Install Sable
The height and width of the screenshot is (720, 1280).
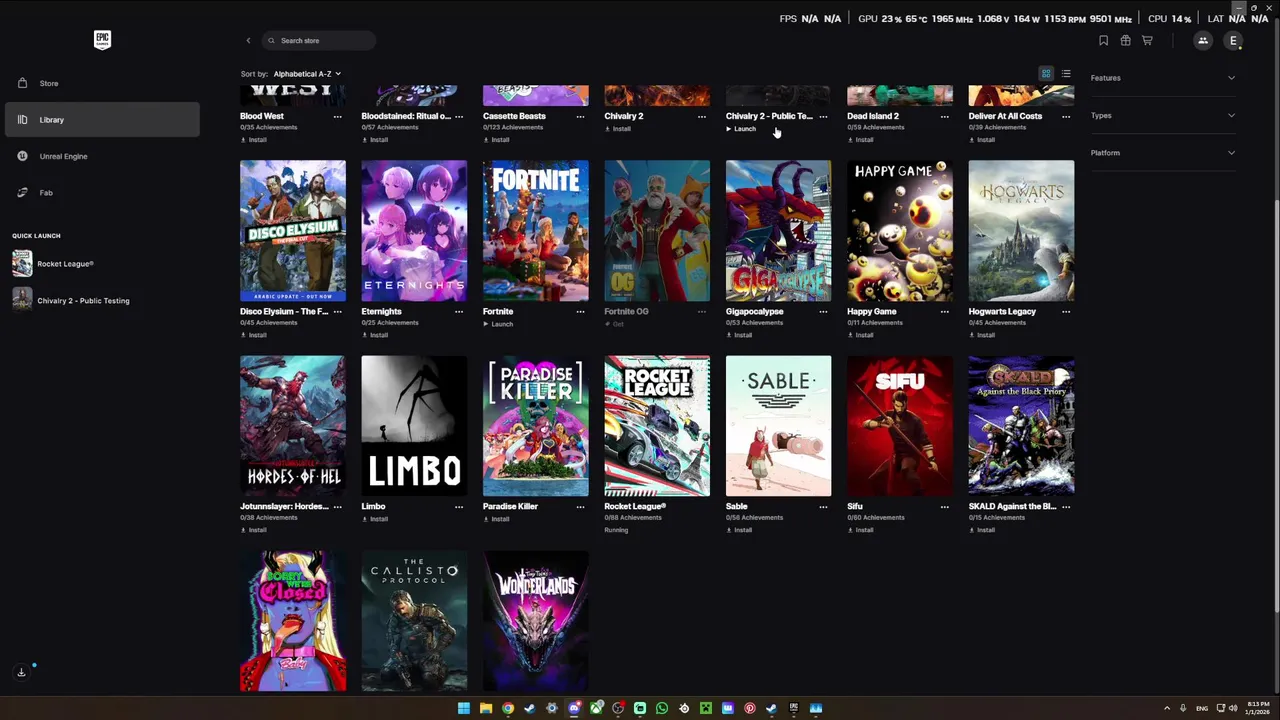pos(739,530)
